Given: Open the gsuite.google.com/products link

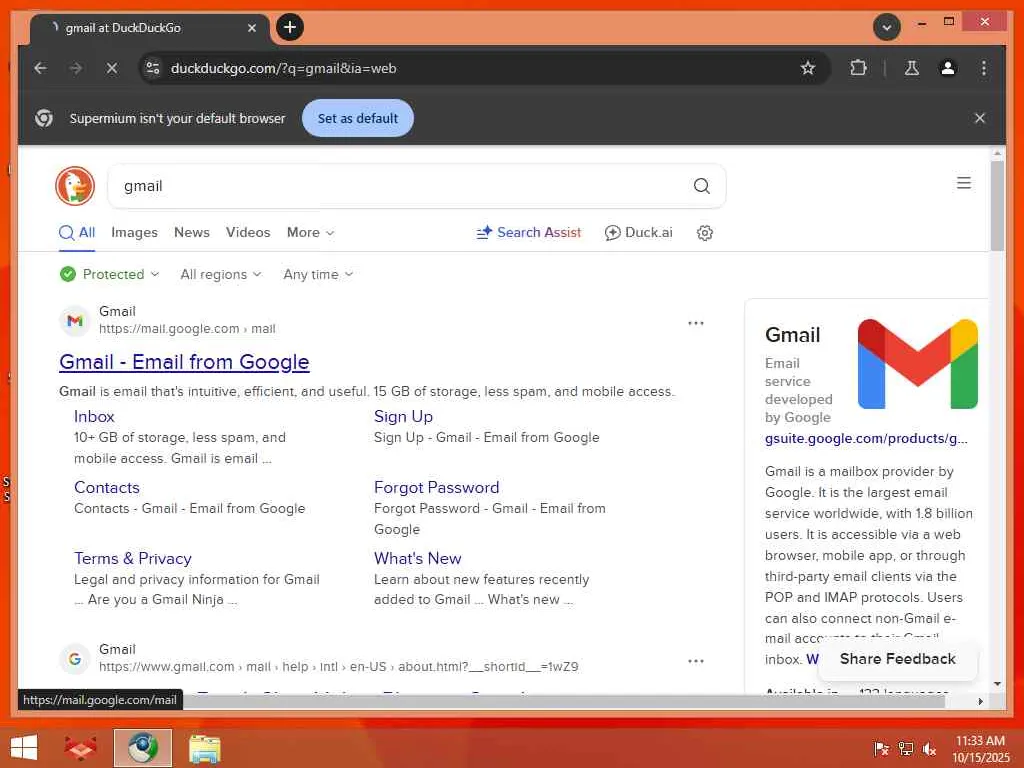Looking at the screenshot, I should (866, 438).
